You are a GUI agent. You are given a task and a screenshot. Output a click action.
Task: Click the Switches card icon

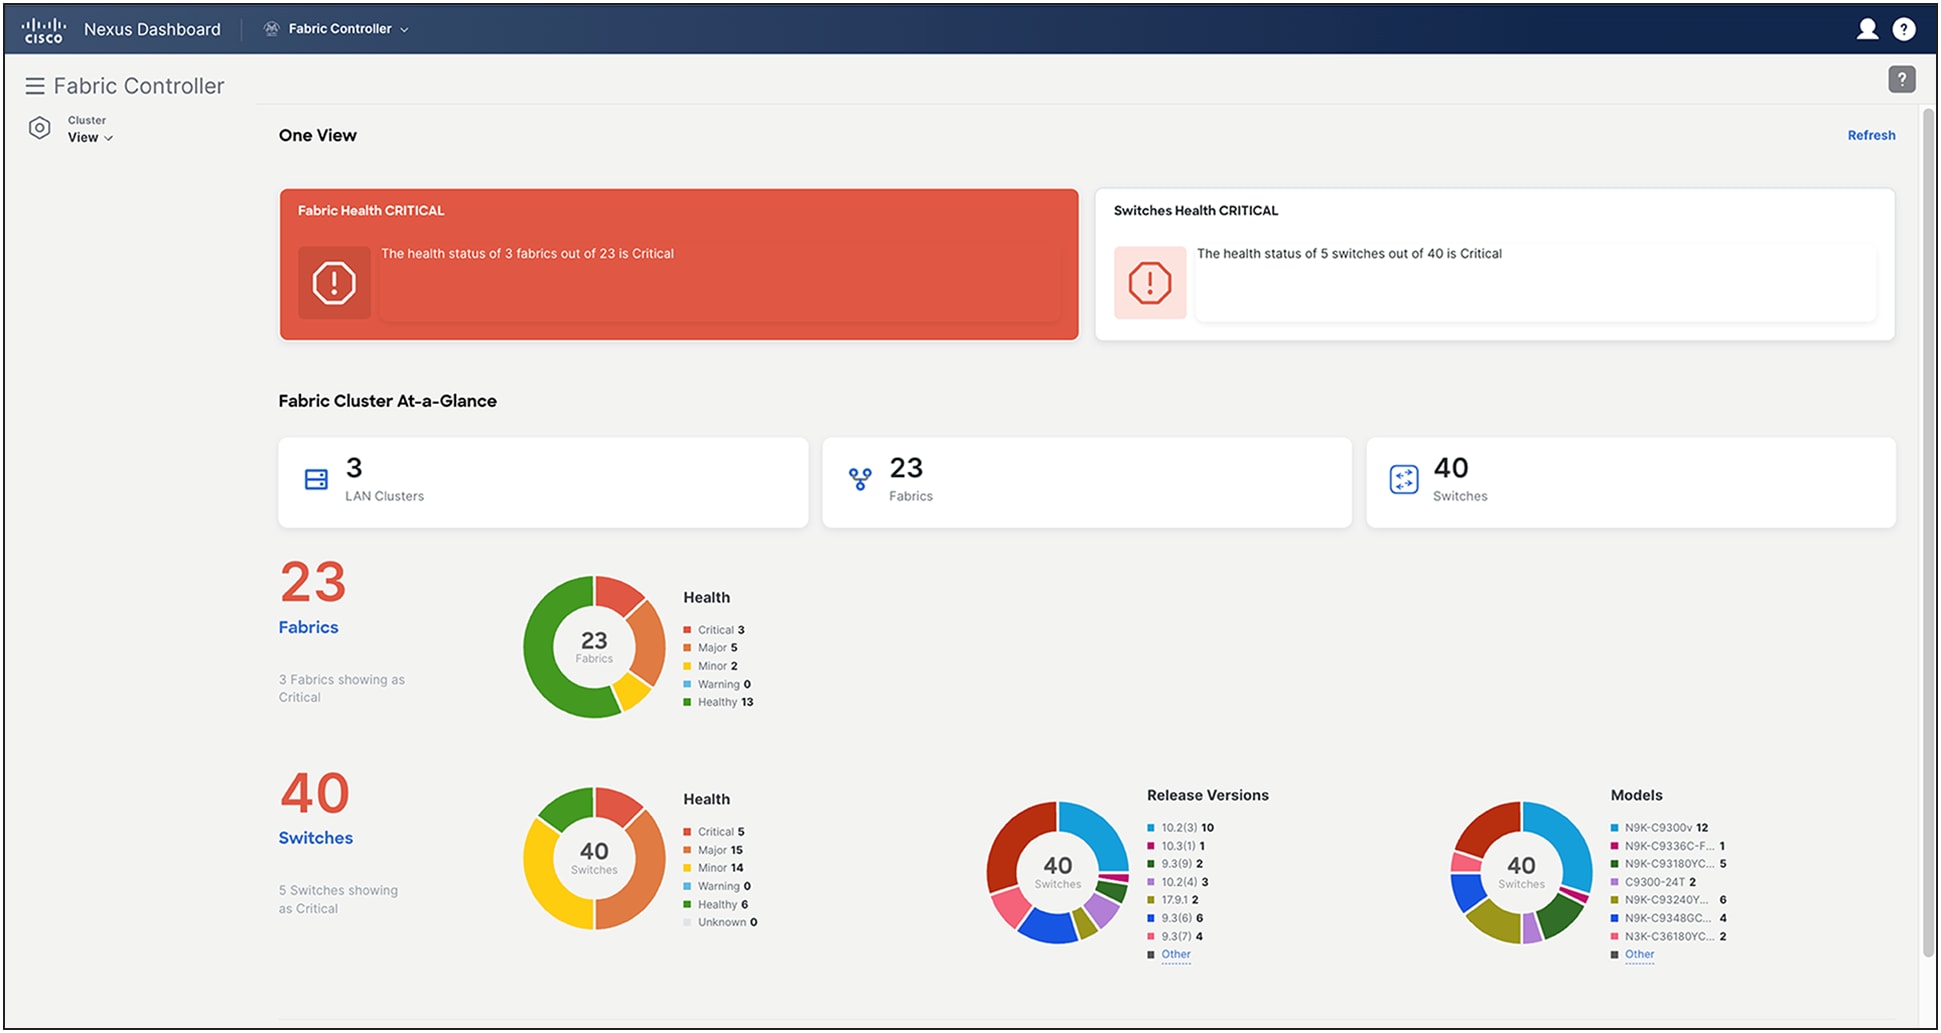[x=1404, y=480]
